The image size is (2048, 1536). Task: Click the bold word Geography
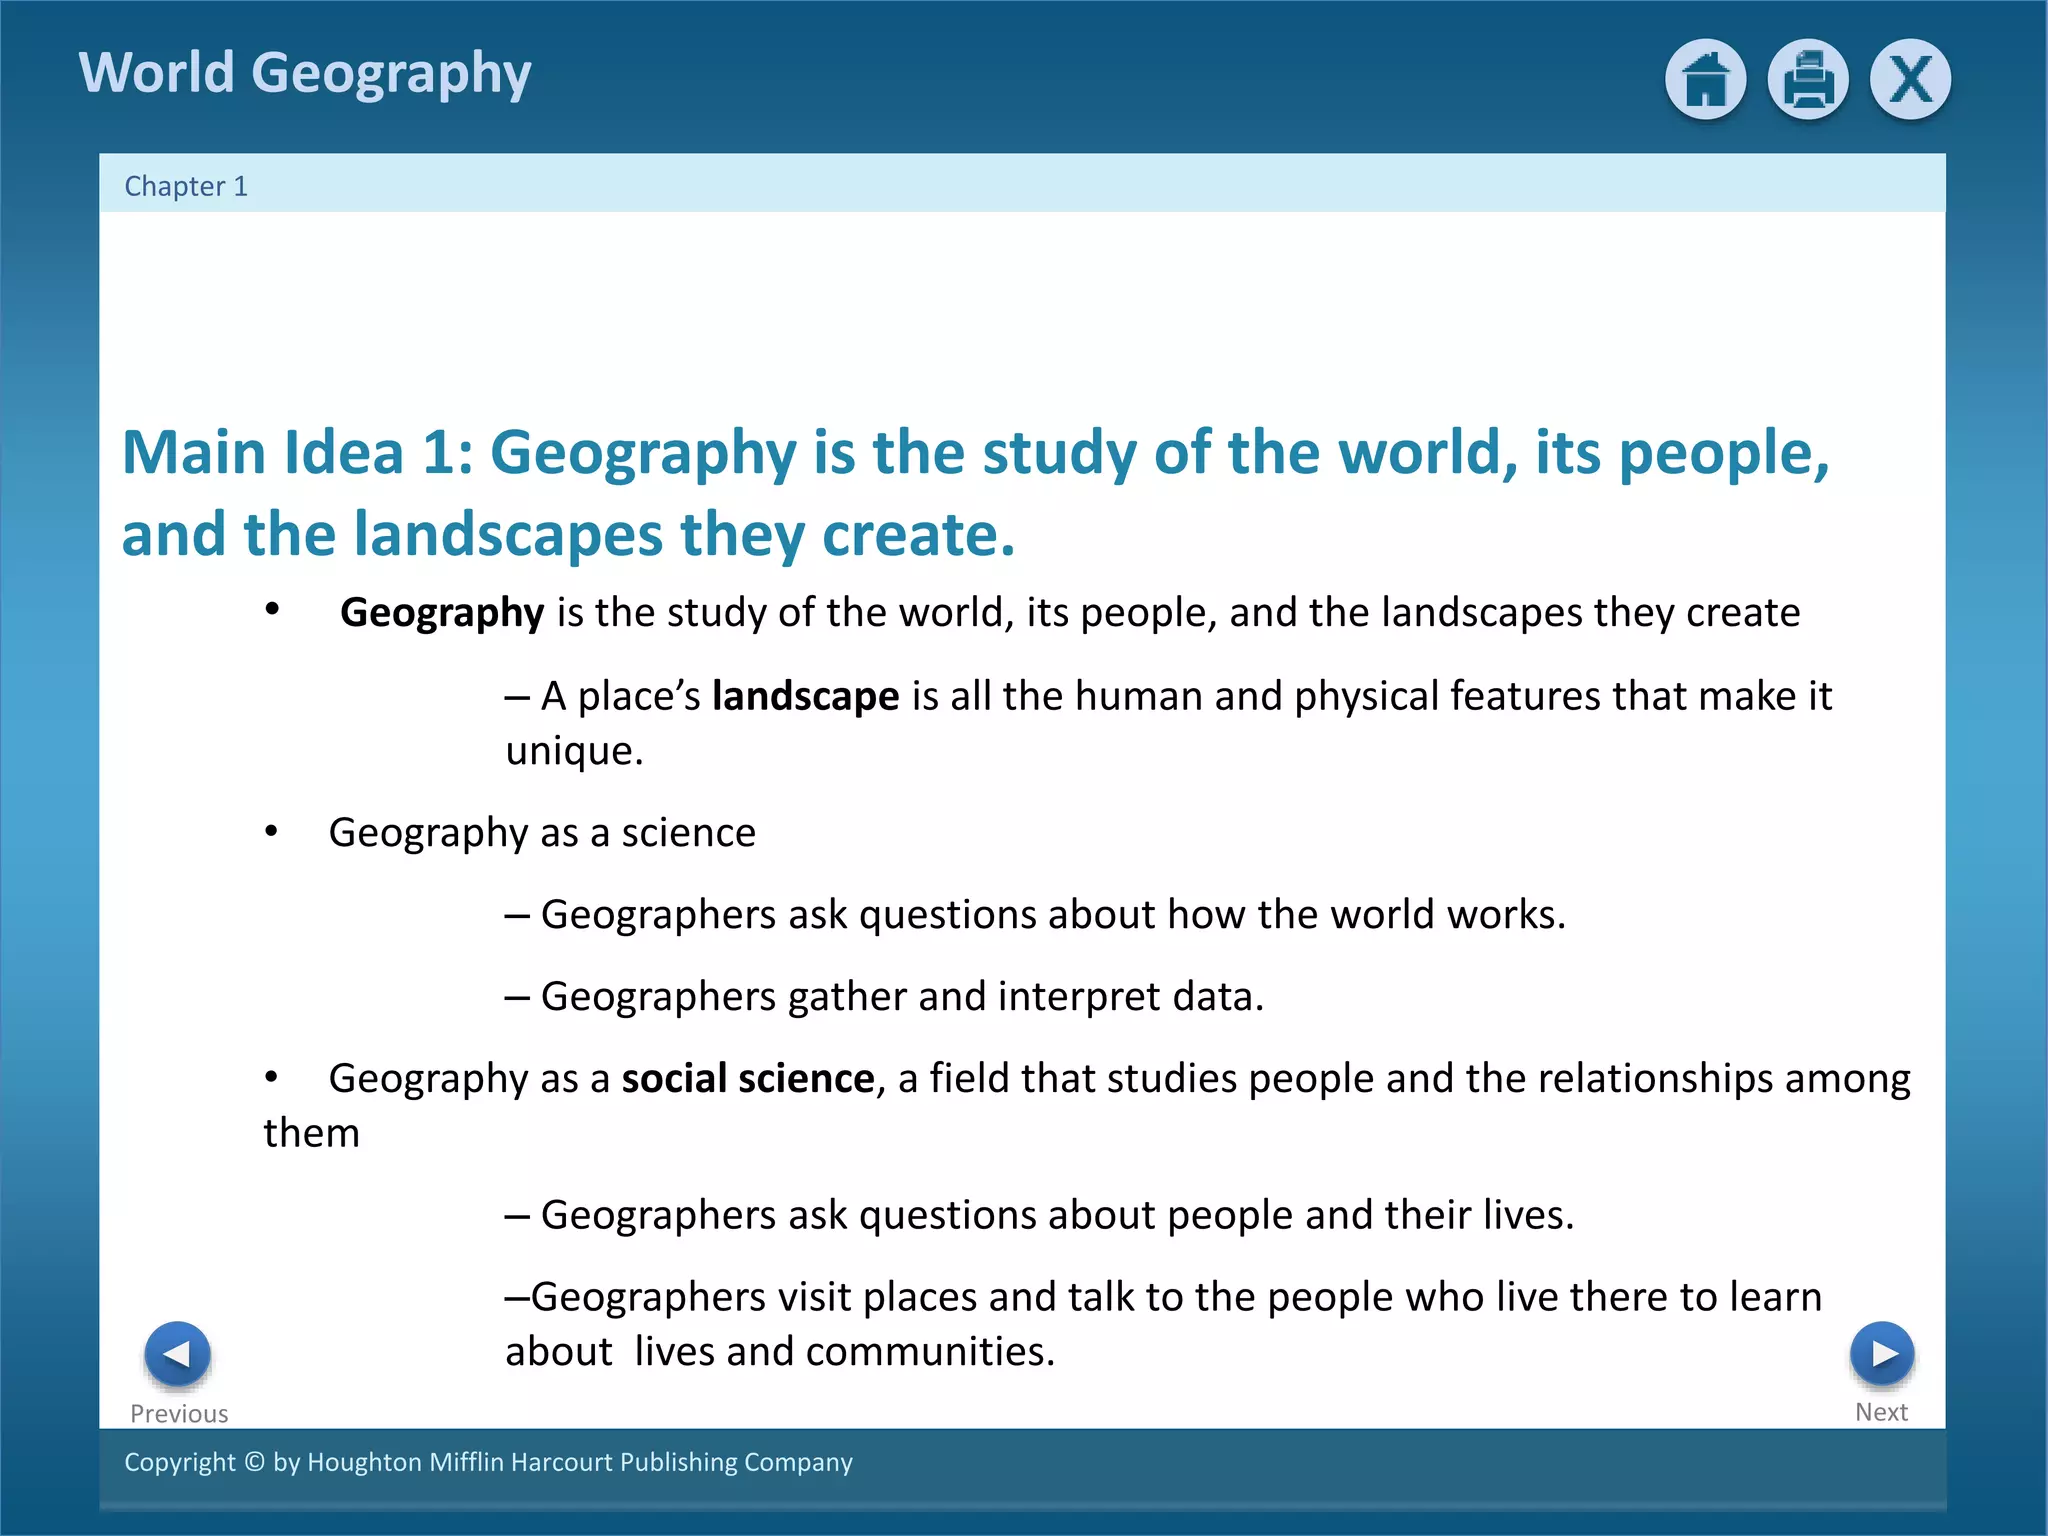tap(442, 612)
